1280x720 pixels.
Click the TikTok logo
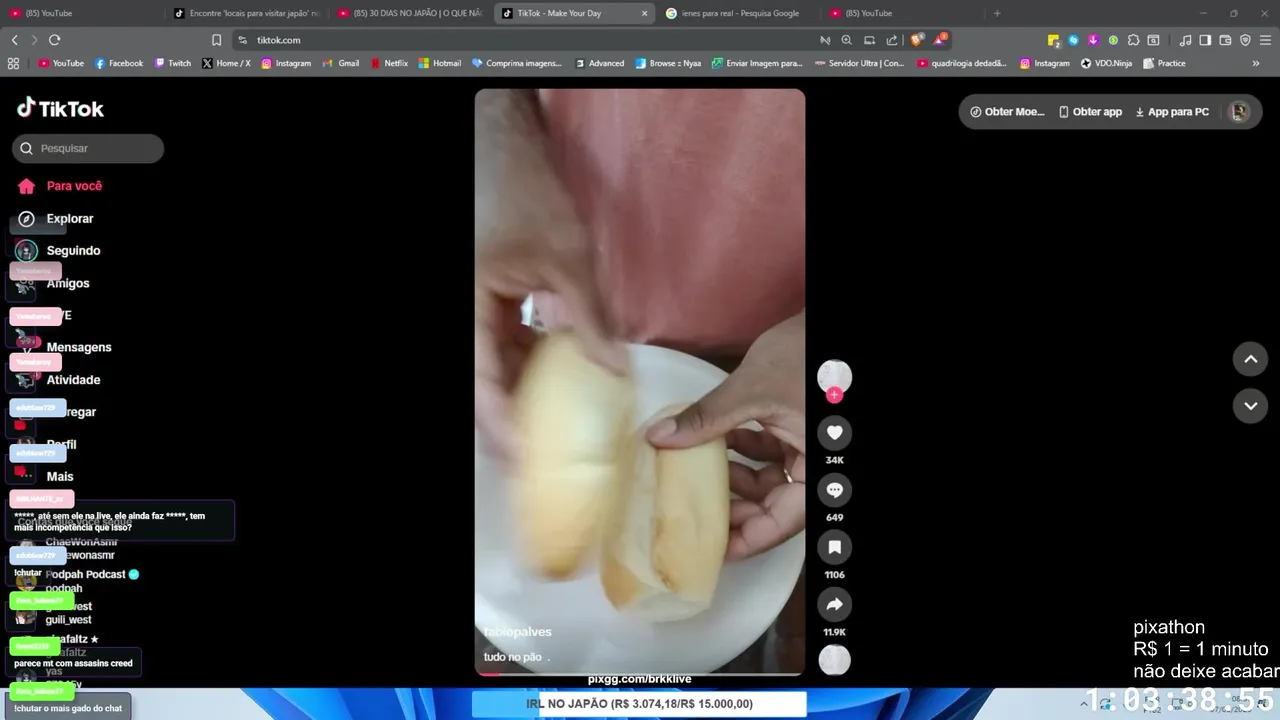pos(60,108)
